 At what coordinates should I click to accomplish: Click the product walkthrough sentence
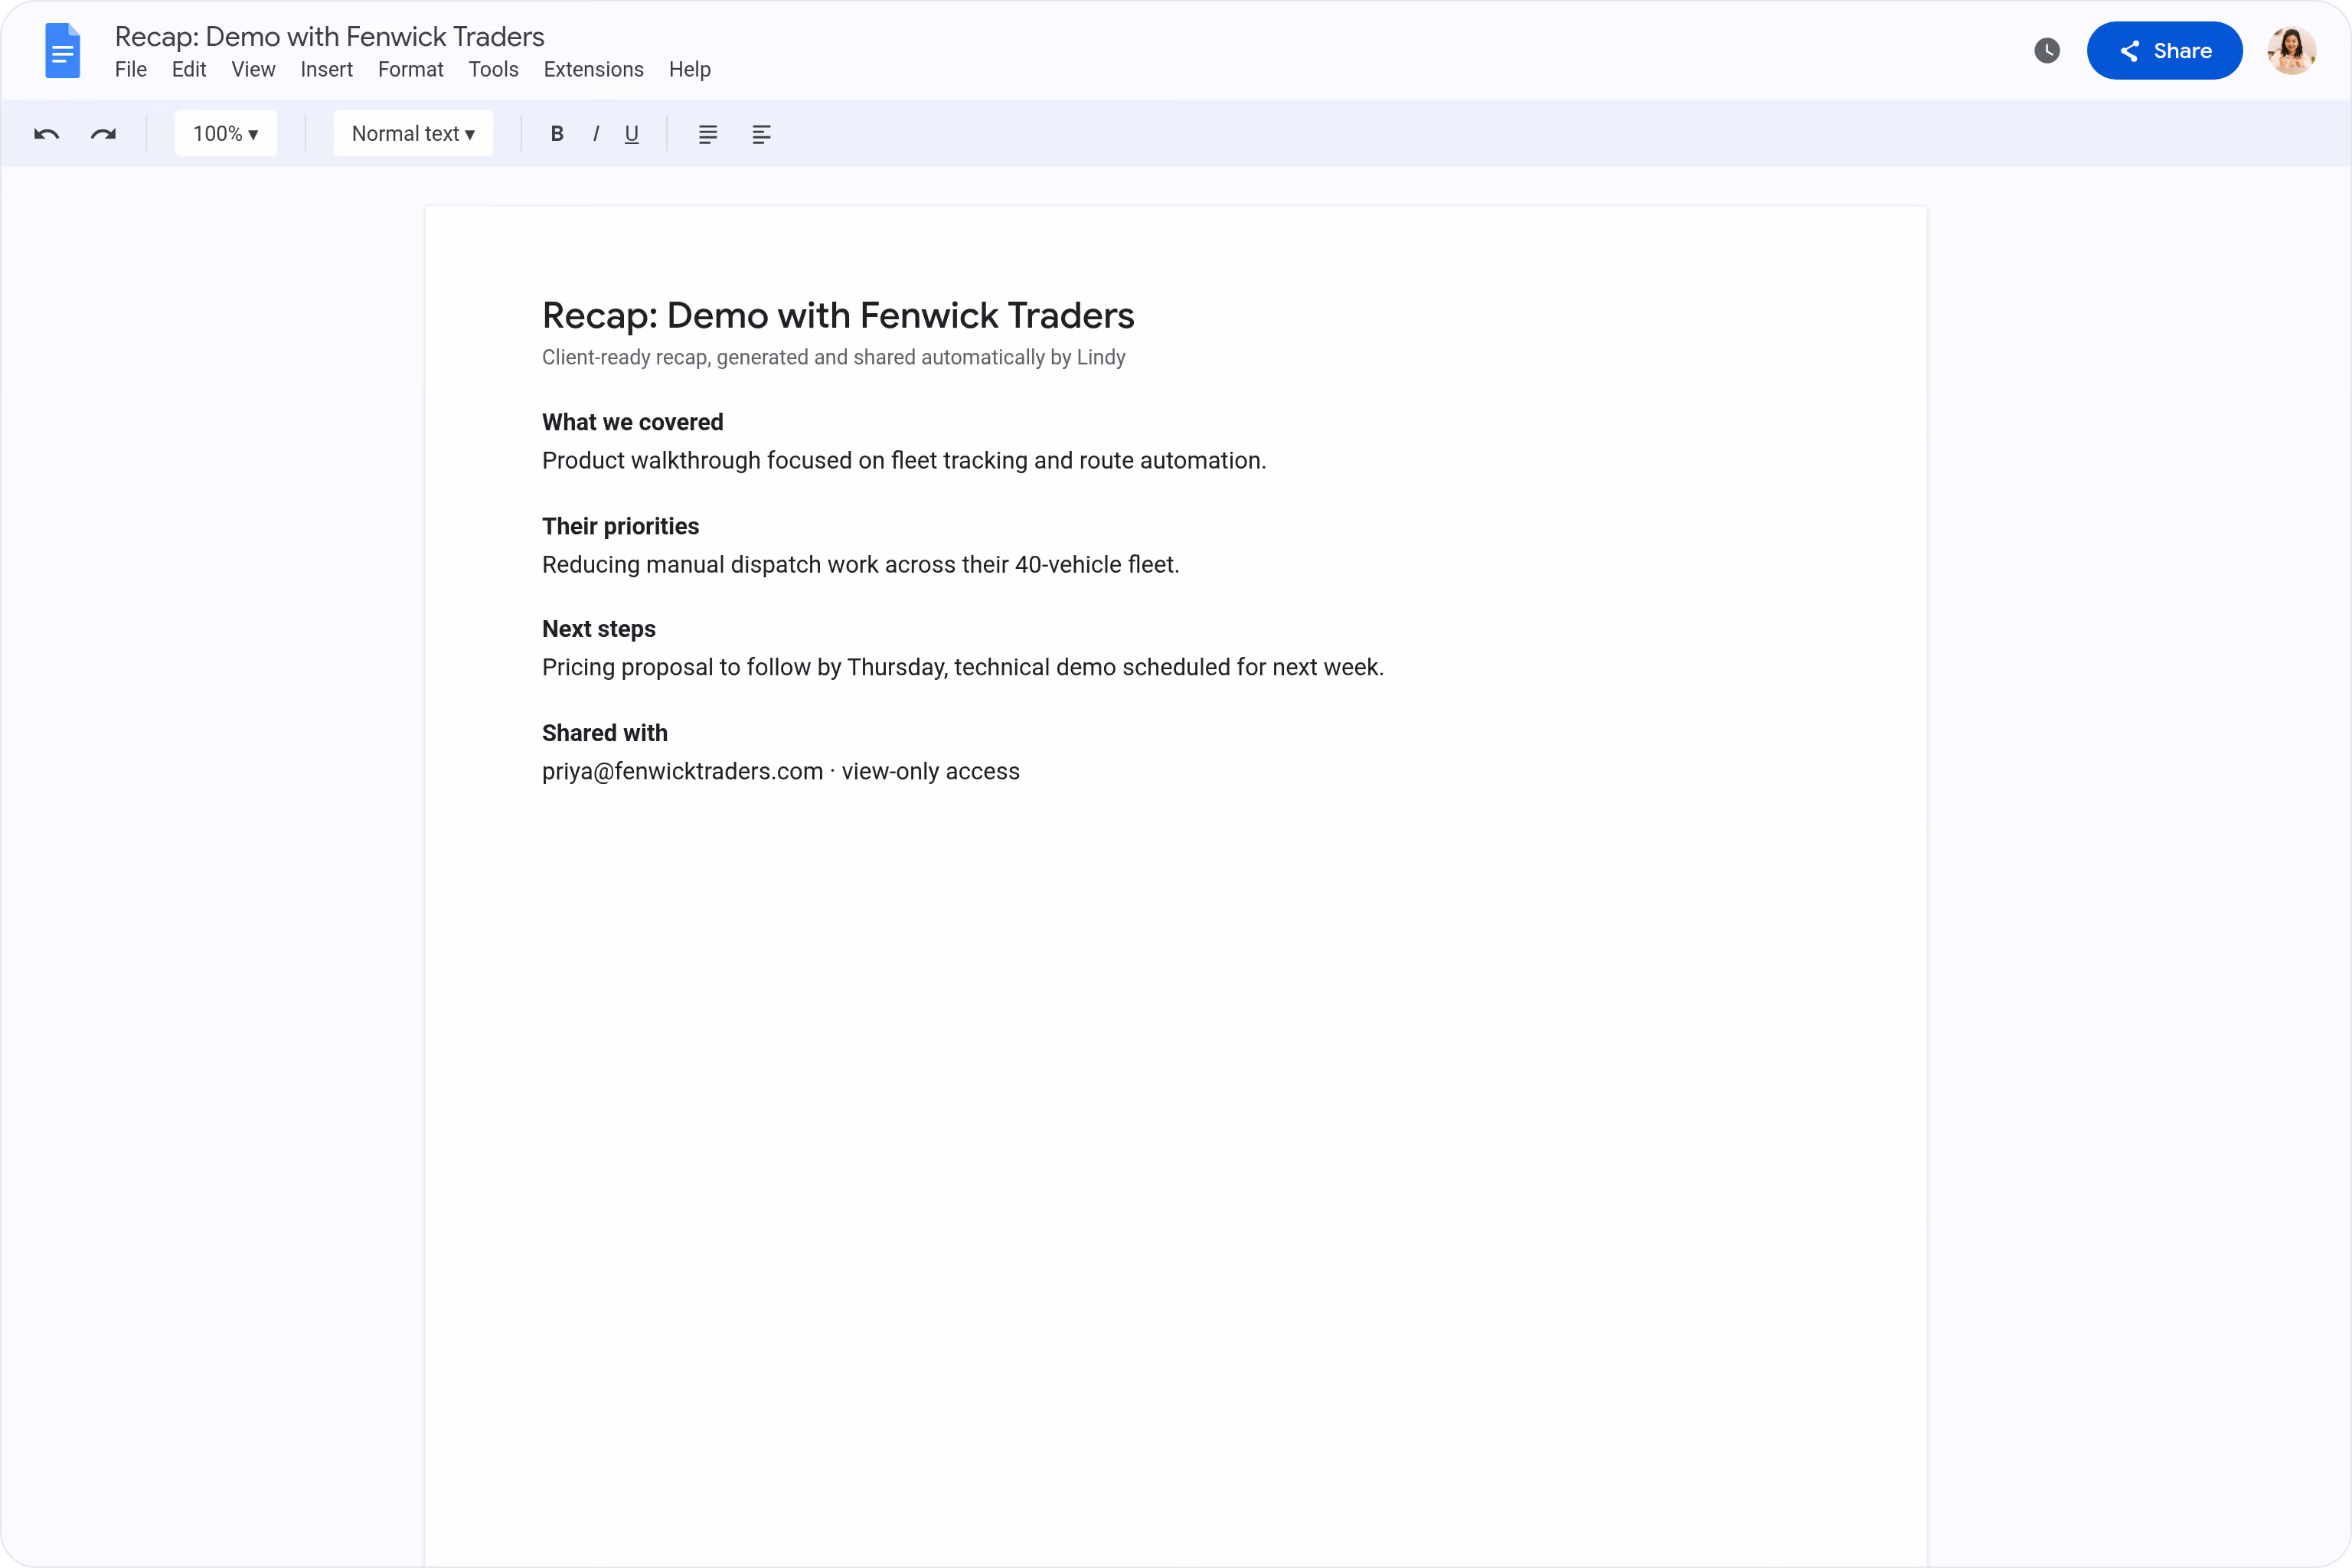tap(904, 461)
